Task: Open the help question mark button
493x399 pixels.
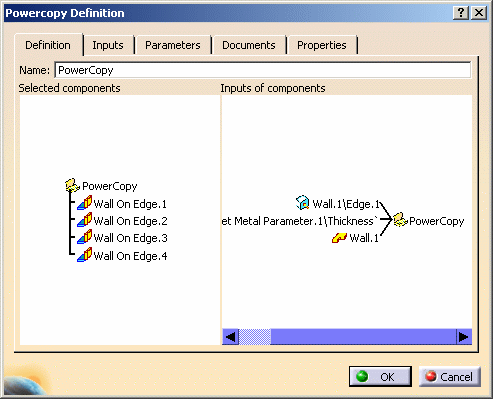Action: click(x=461, y=13)
